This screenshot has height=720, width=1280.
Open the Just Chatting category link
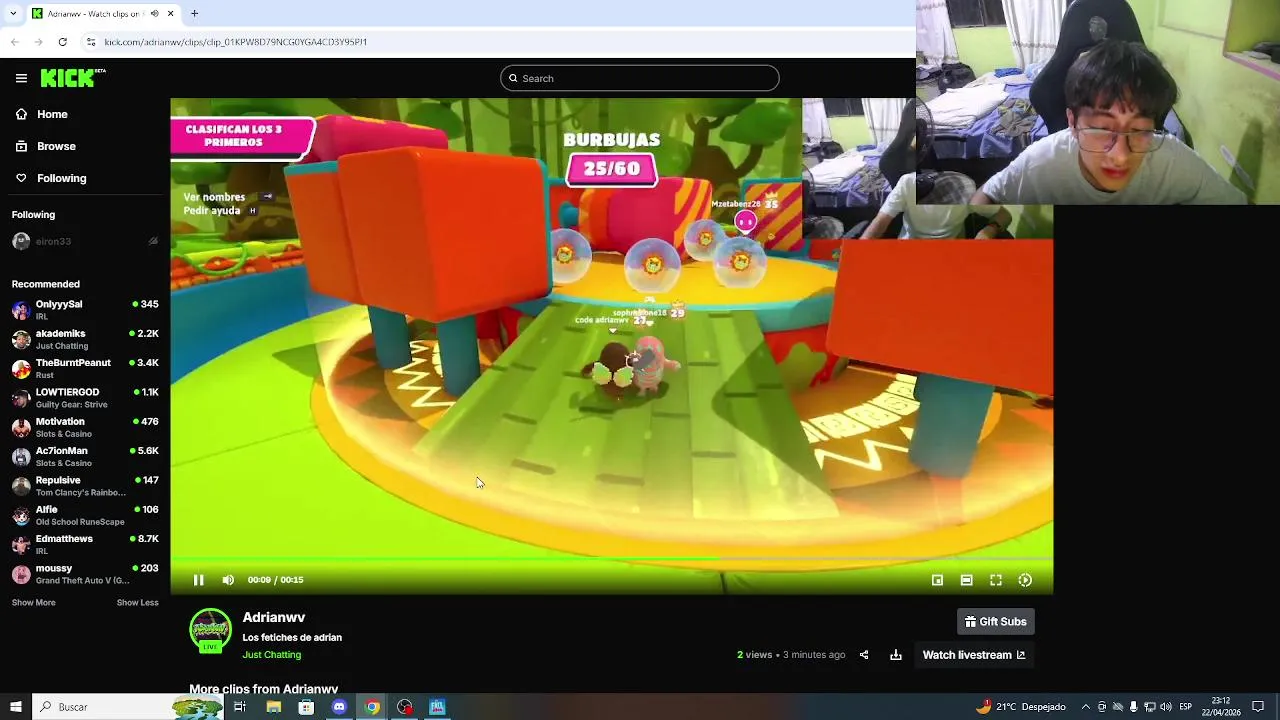(271, 655)
